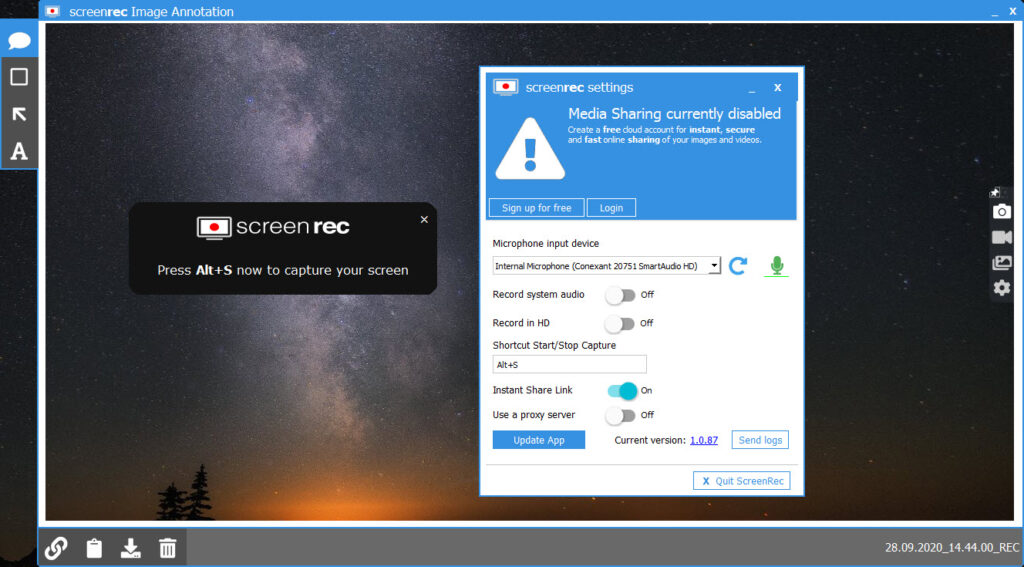1024x567 pixels.
Task: Download the annotated image
Action: [x=131, y=547]
